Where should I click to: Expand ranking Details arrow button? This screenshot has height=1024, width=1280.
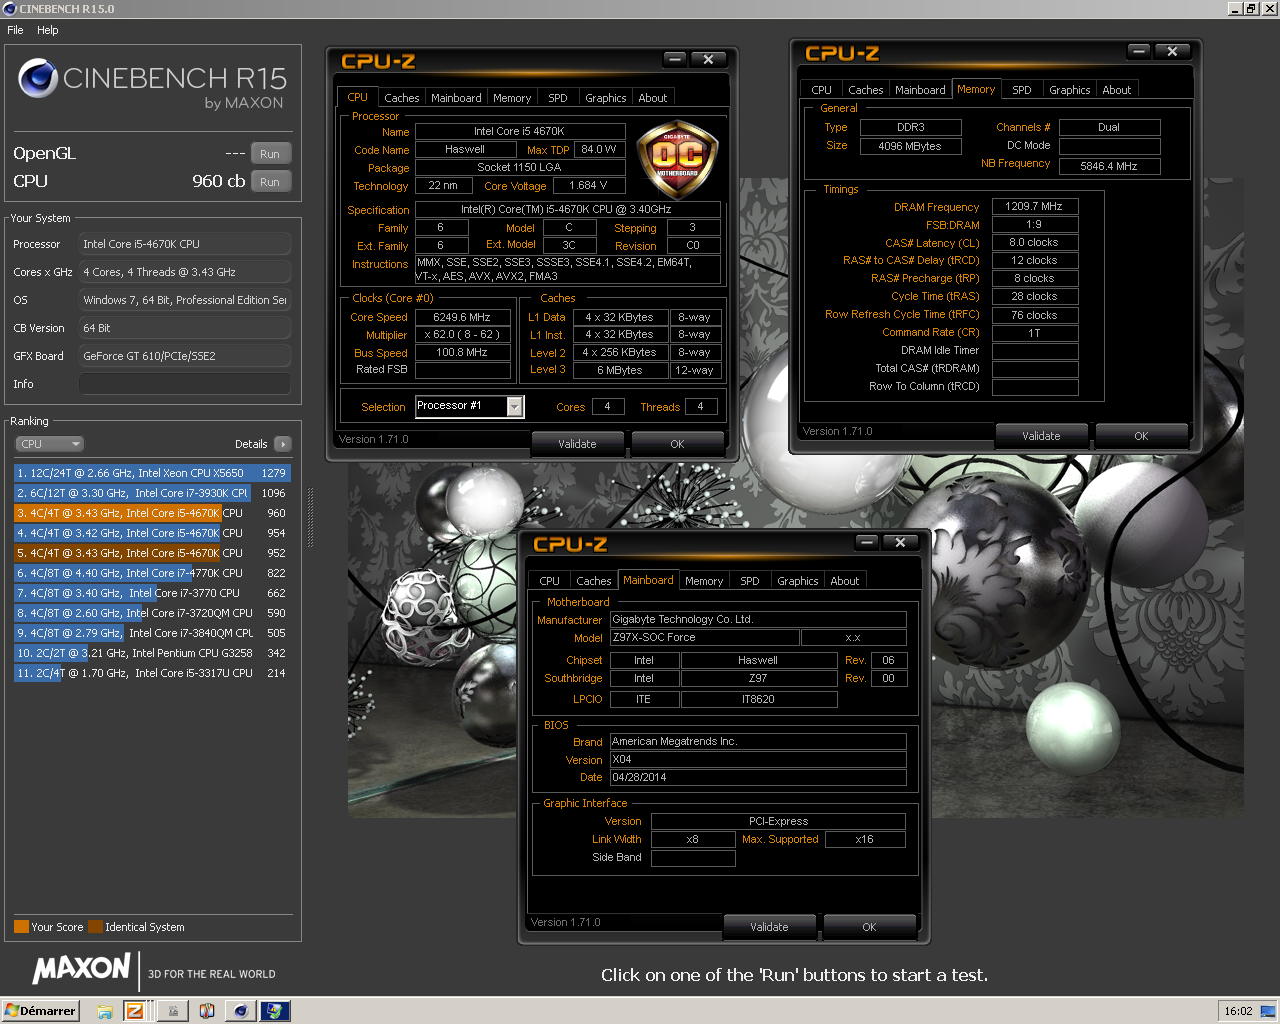point(282,444)
